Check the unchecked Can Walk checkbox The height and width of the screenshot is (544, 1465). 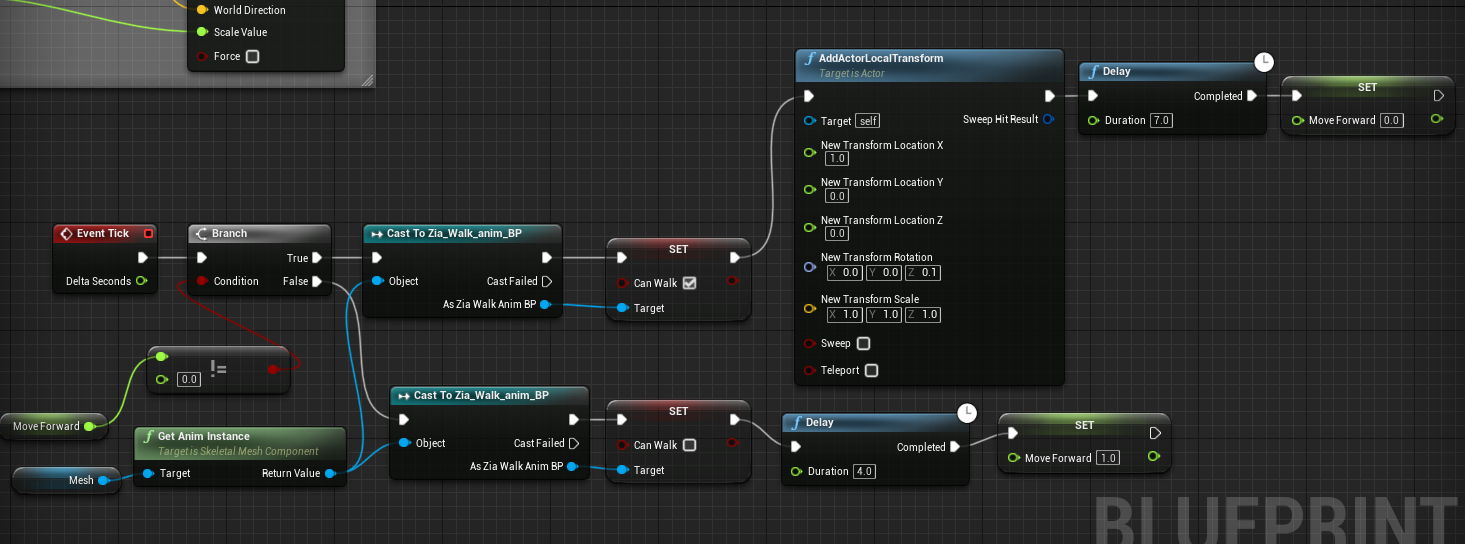[x=689, y=445]
